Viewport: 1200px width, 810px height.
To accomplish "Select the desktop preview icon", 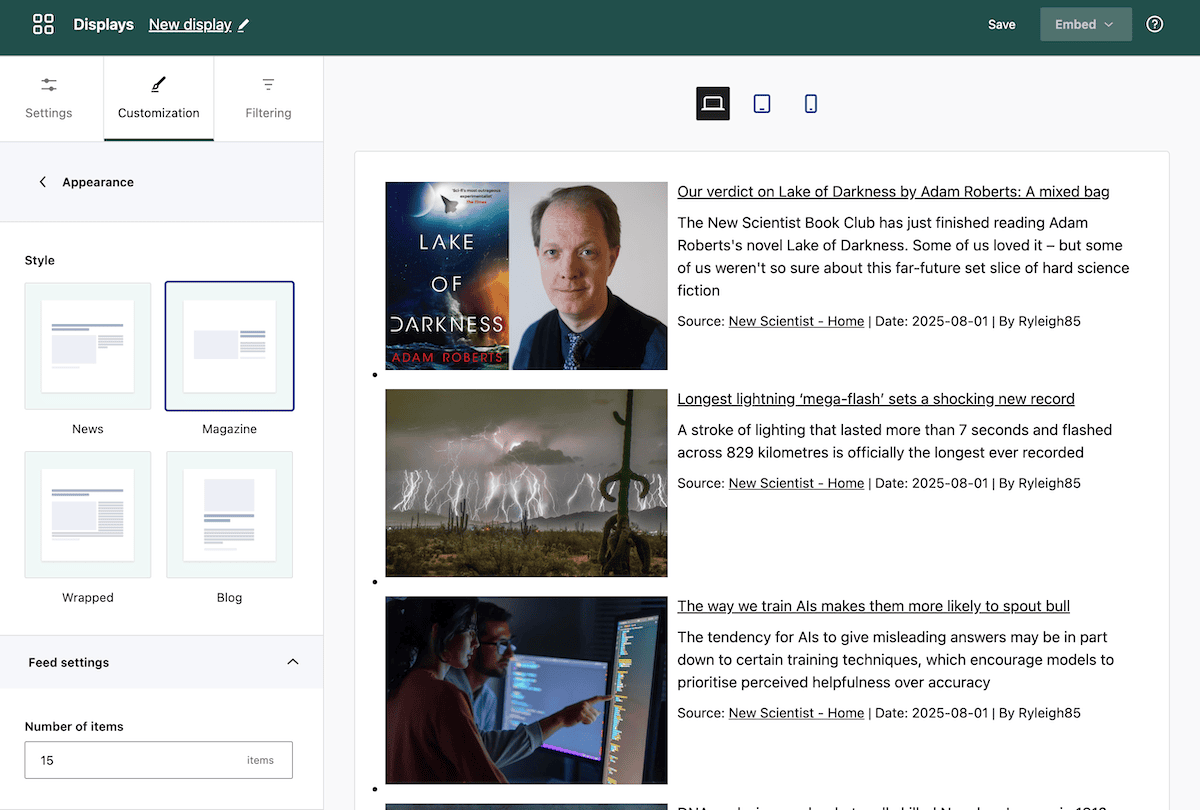I will coord(713,103).
